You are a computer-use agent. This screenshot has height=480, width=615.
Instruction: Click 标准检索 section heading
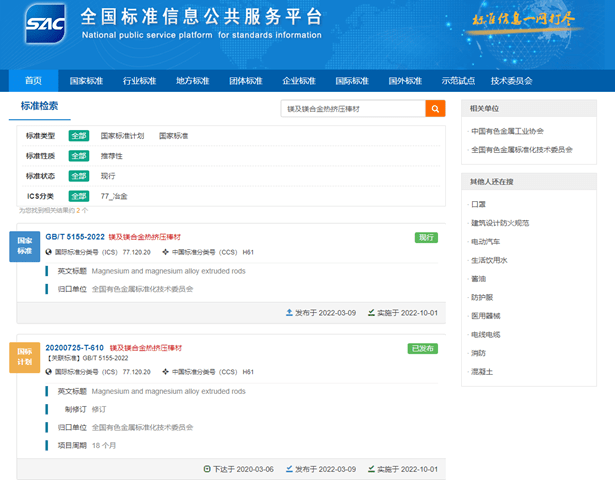[39, 106]
